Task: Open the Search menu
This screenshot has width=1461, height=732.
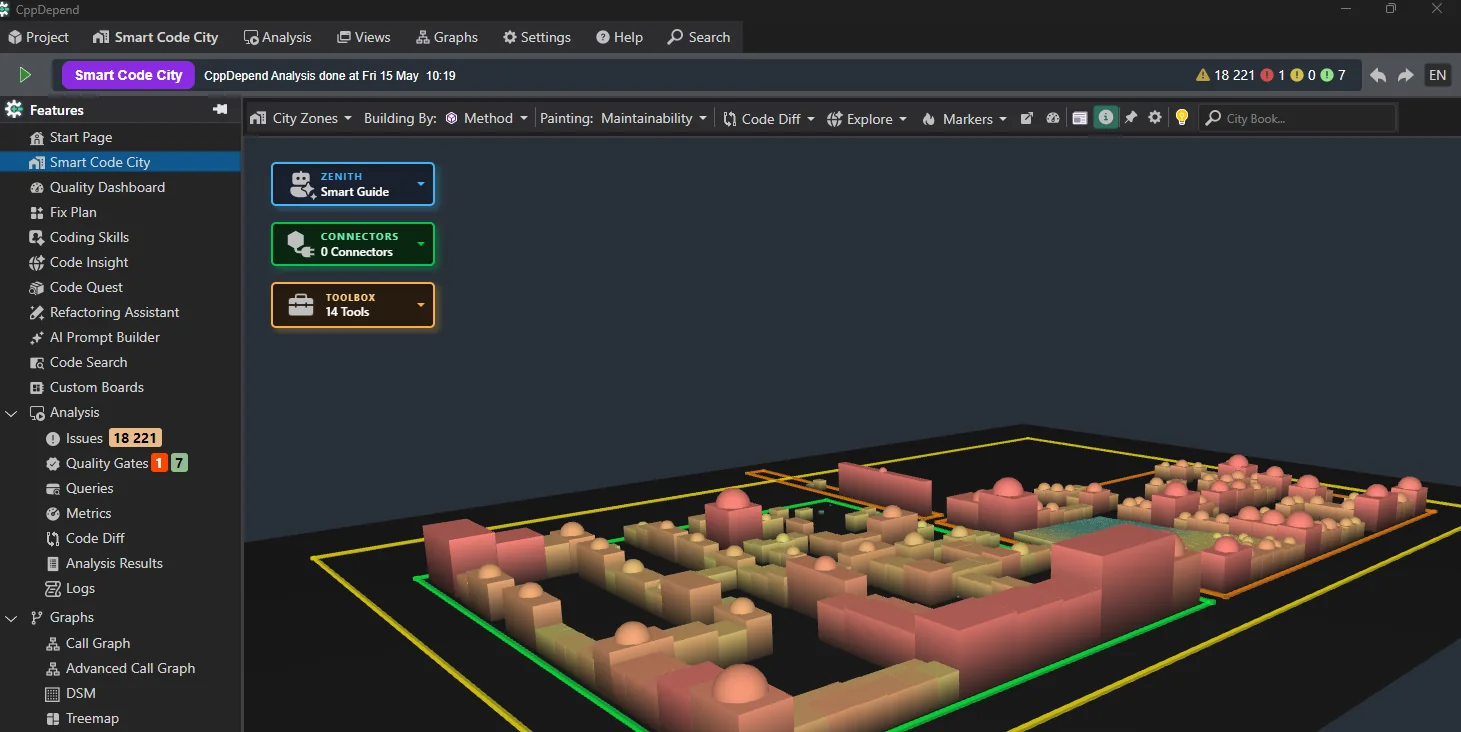Action: coord(699,37)
